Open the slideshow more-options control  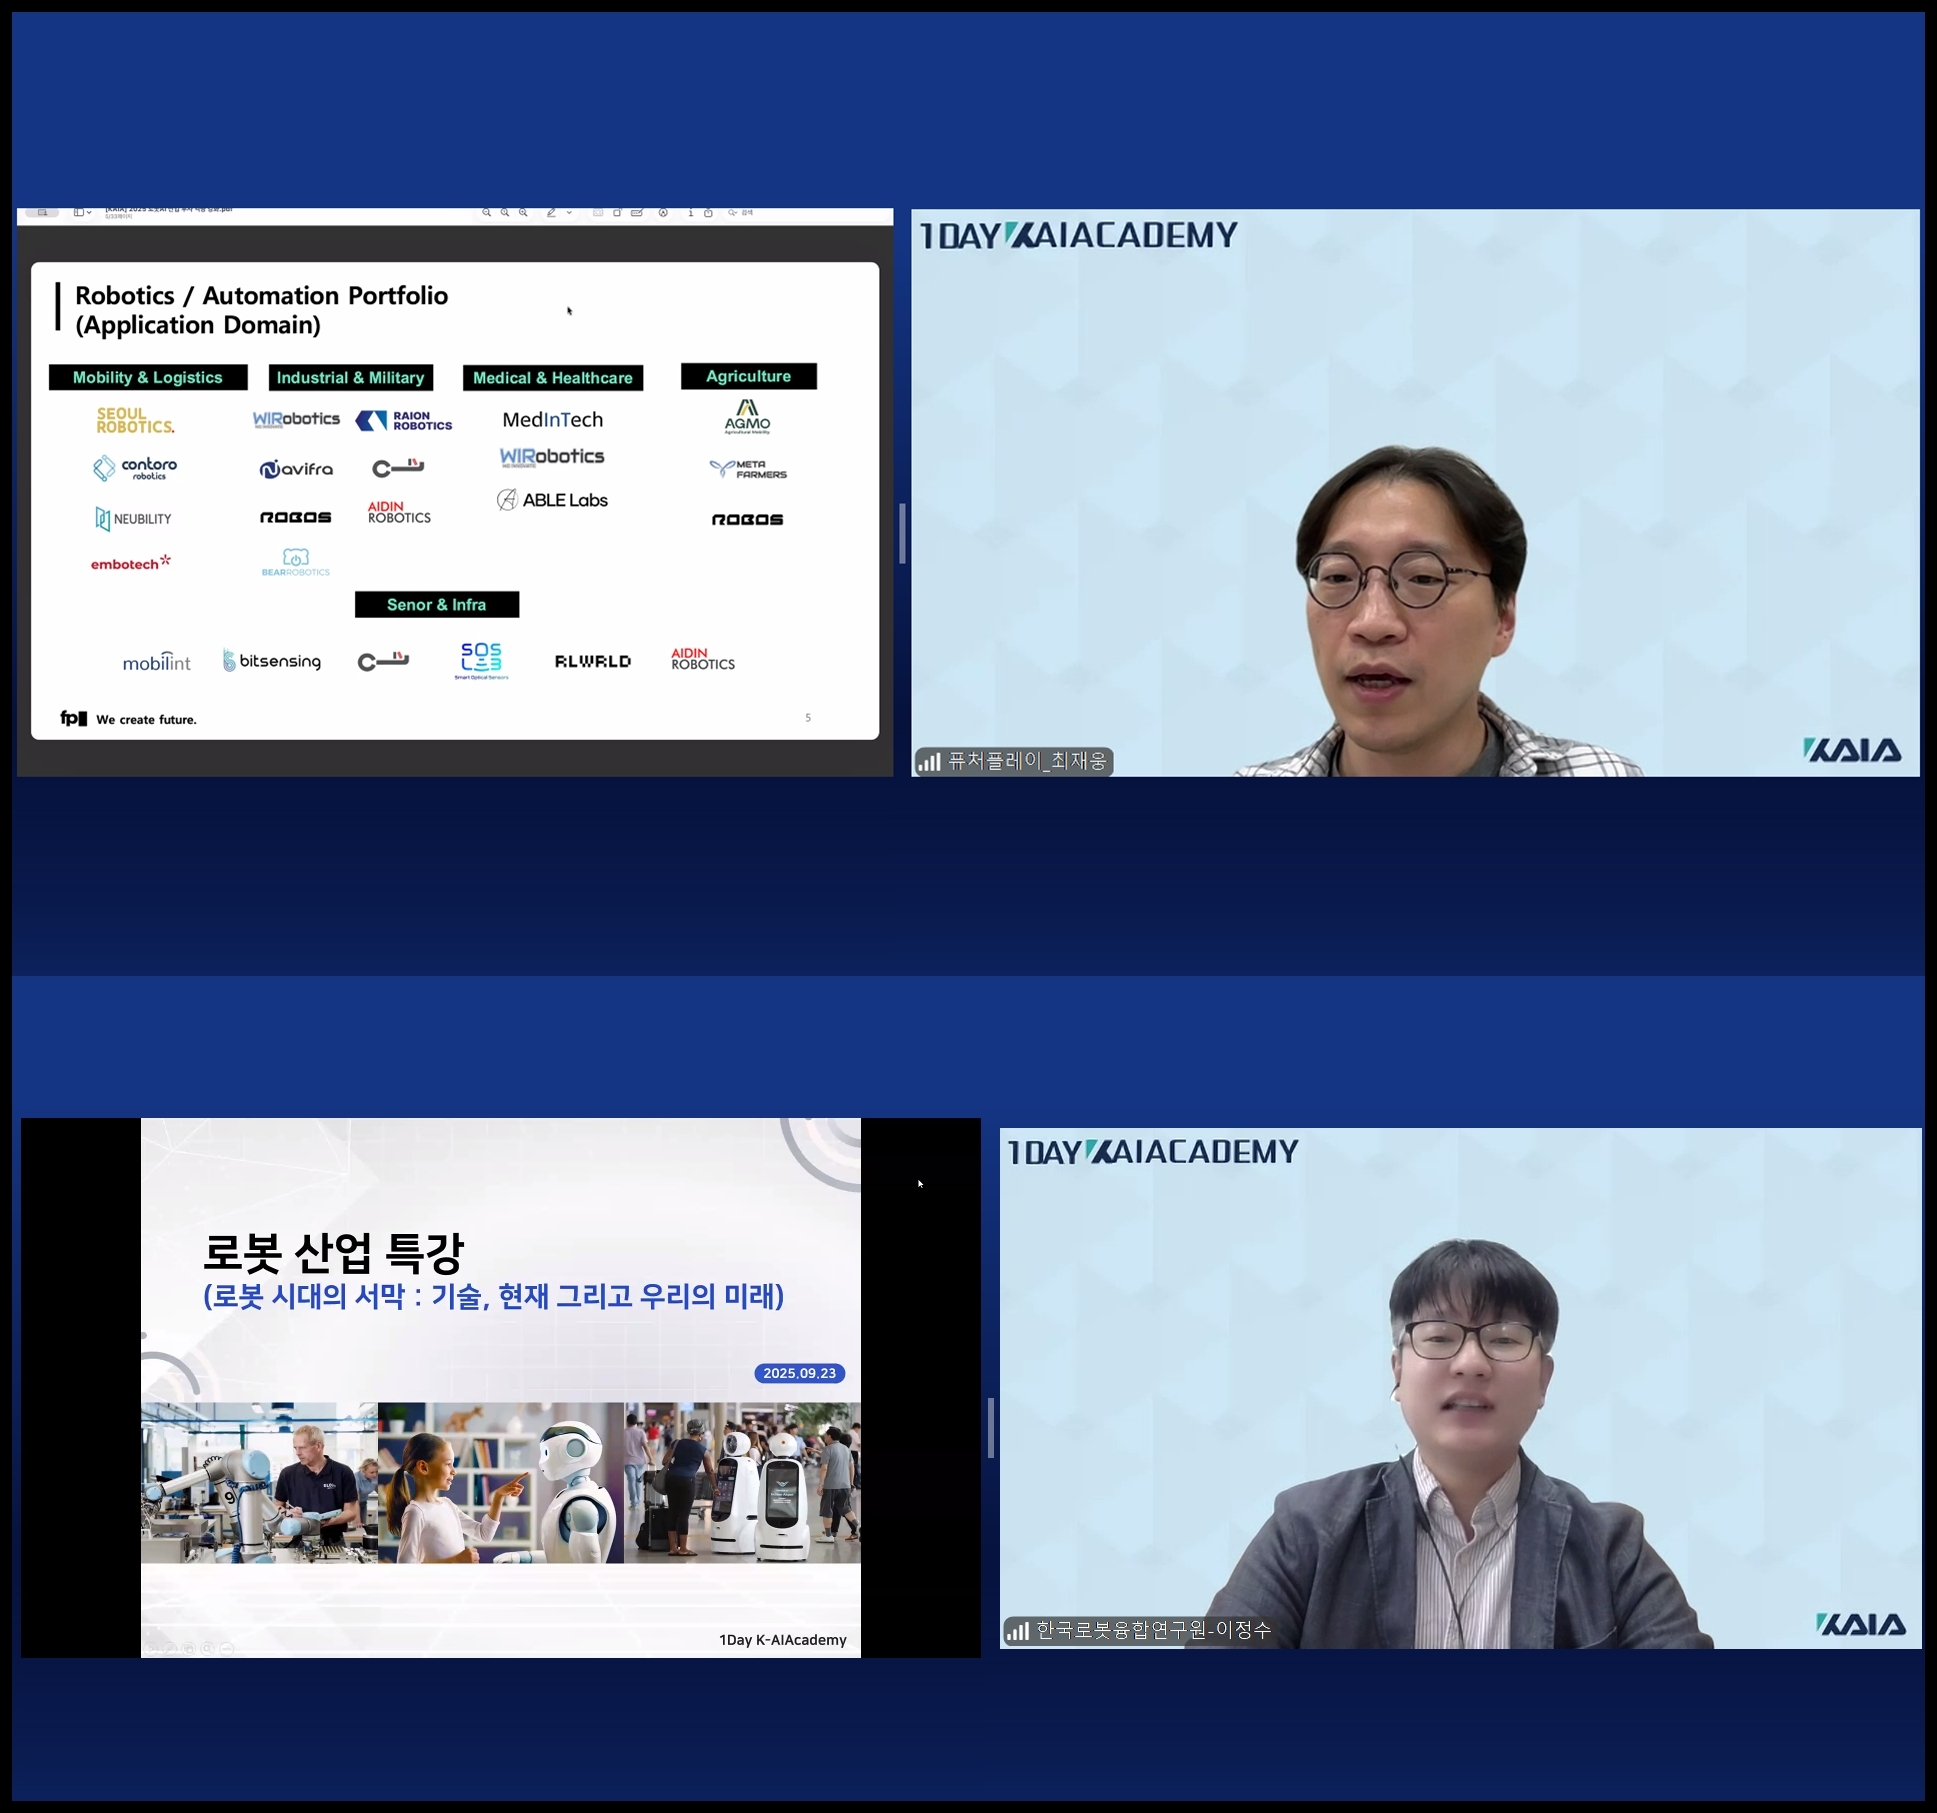click(226, 1649)
